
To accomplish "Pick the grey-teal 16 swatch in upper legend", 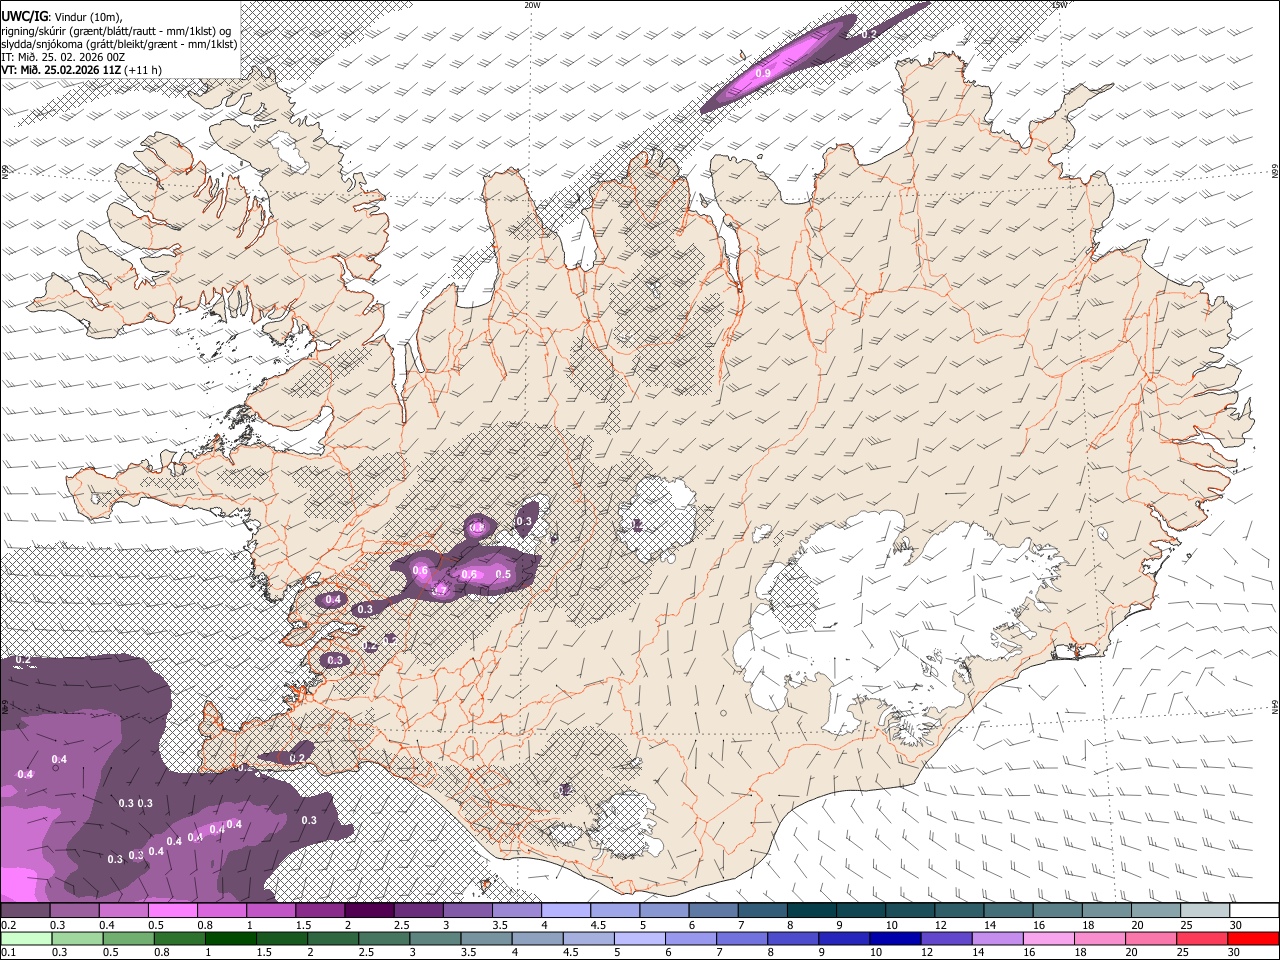I will 1057,911.
